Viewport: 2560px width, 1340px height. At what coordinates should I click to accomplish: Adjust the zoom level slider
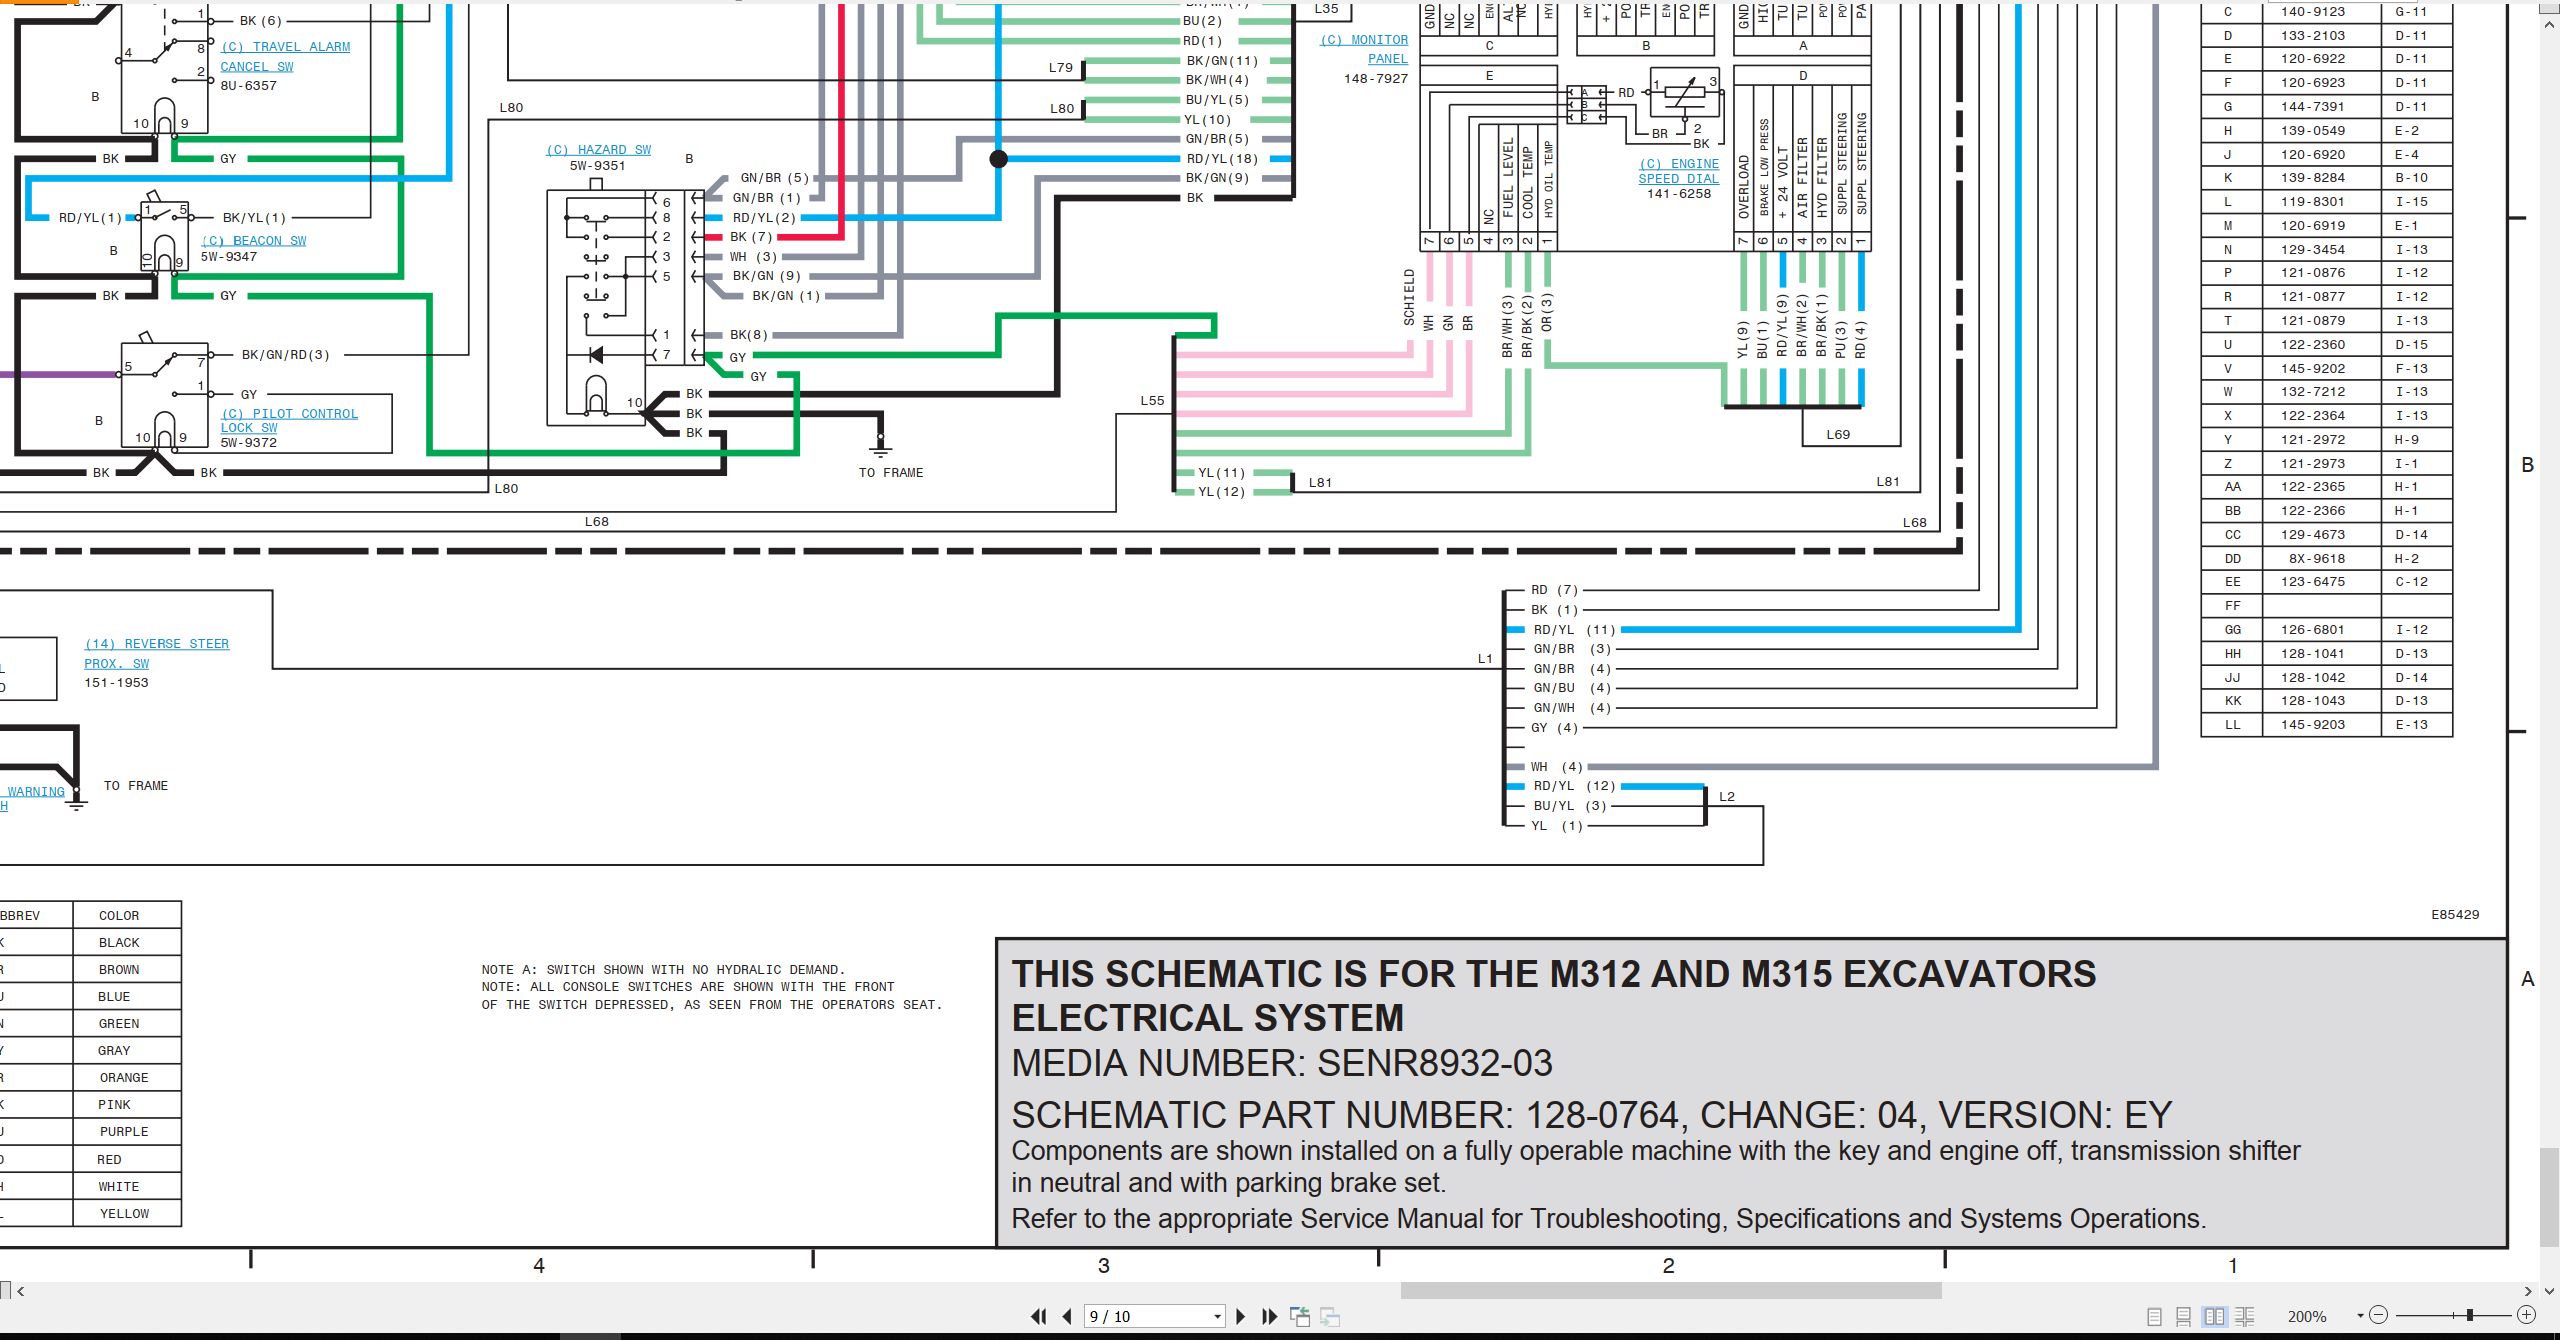tap(2470, 1315)
